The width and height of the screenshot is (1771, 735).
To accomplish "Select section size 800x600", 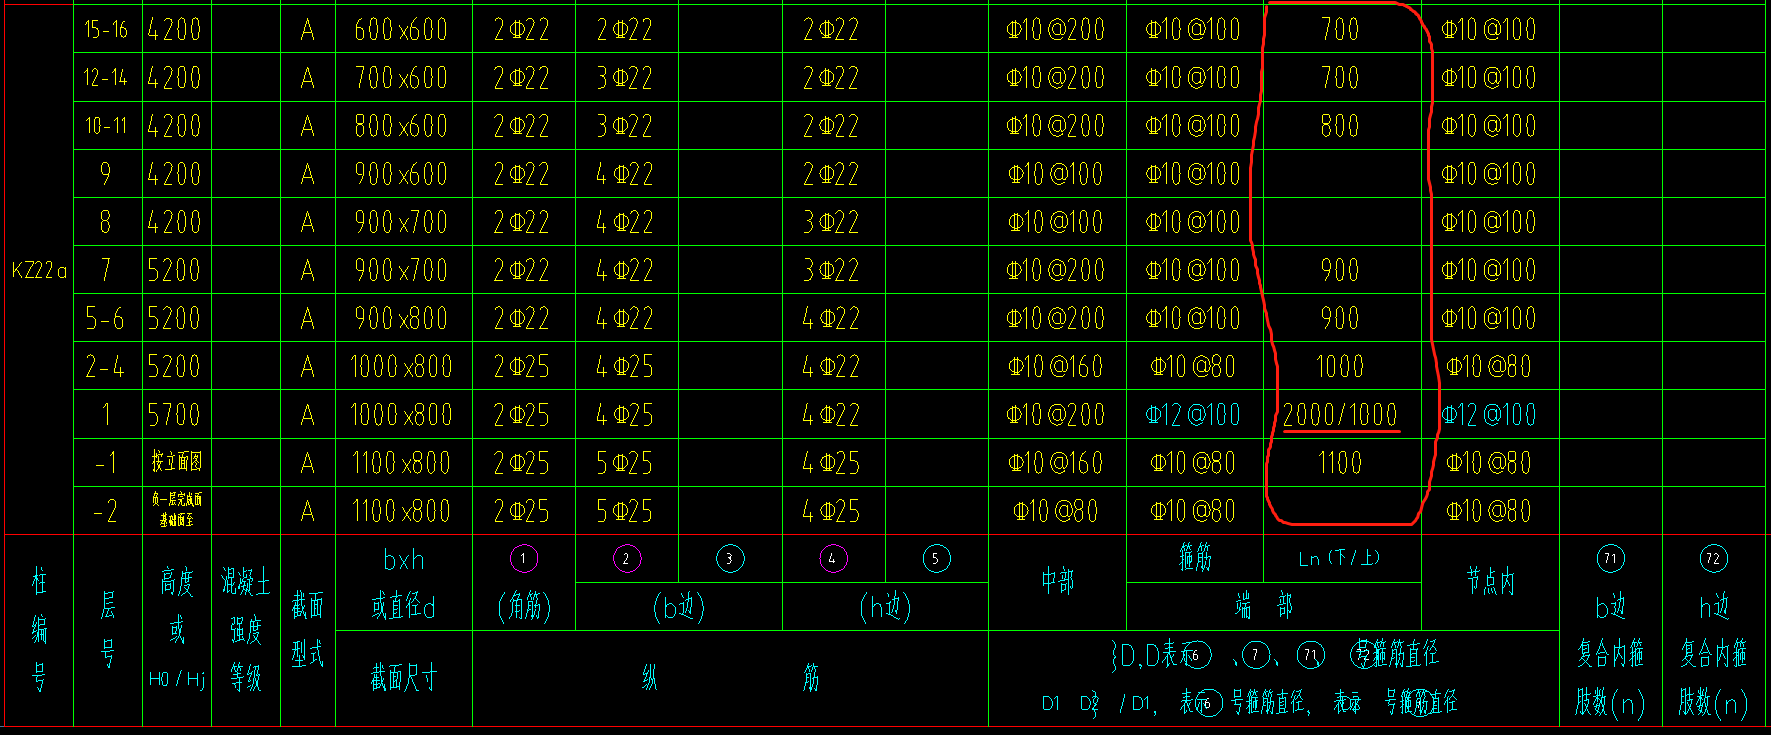I will pyautogui.click(x=401, y=126).
